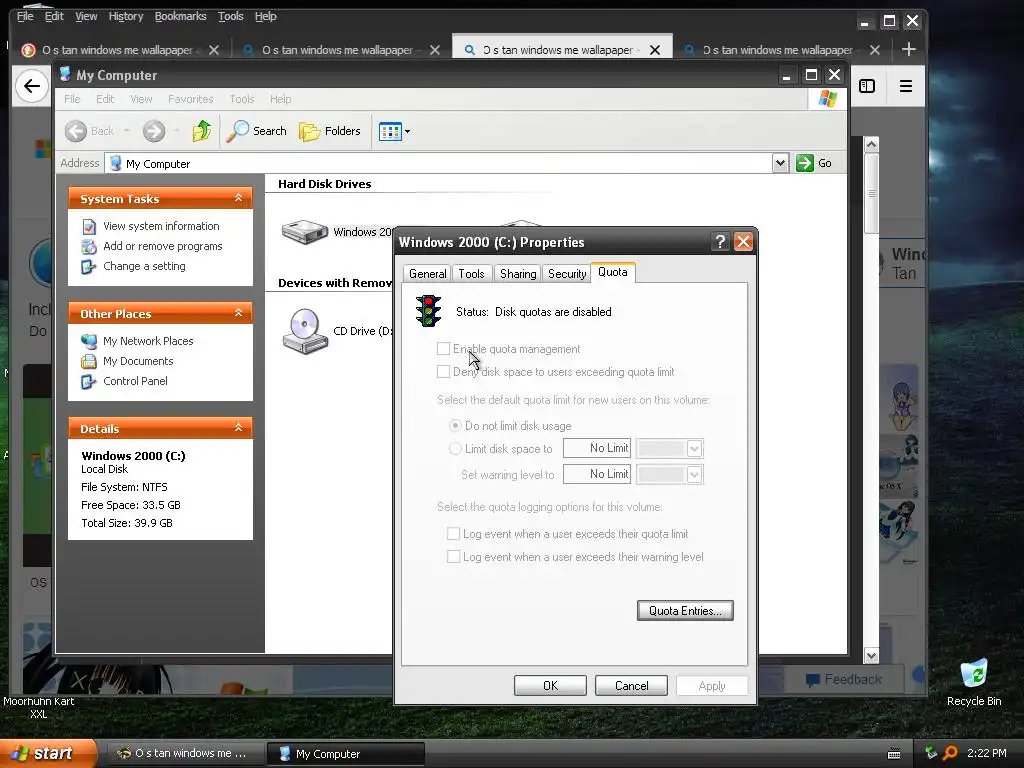
Task: Switch to the General tab
Action: pyautogui.click(x=427, y=274)
